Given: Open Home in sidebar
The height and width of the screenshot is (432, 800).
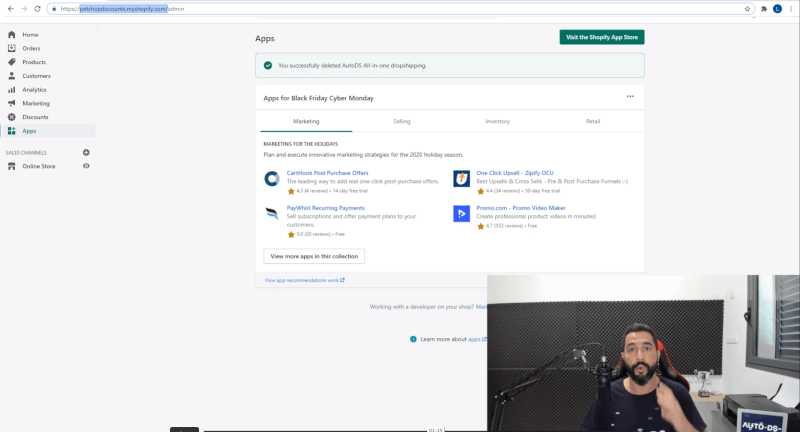Looking at the screenshot, I should [30, 35].
